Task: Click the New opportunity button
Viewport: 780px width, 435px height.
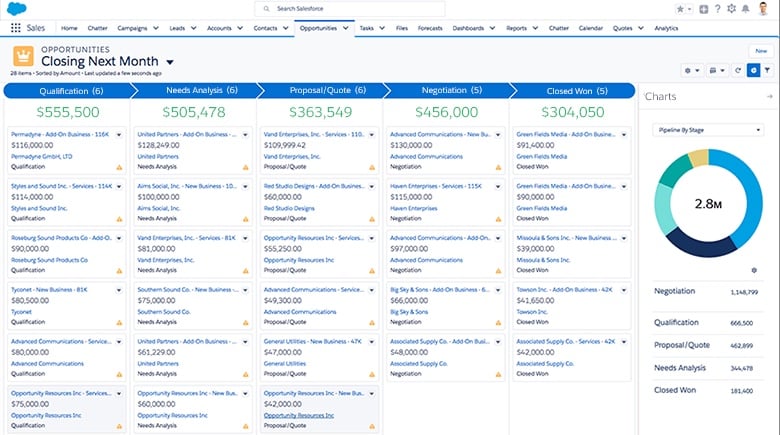Action: 761,51
